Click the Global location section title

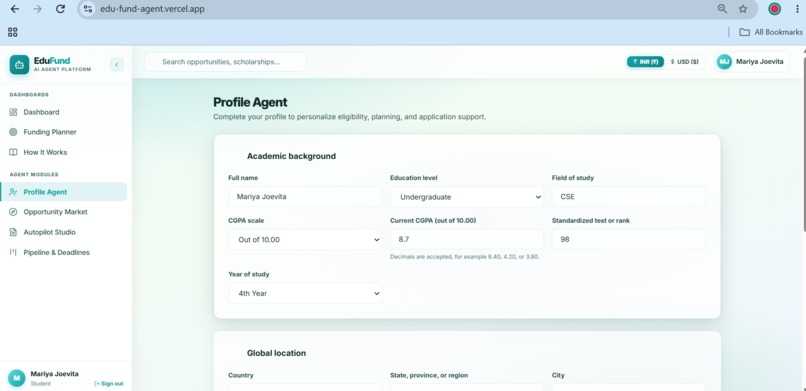pos(277,353)
